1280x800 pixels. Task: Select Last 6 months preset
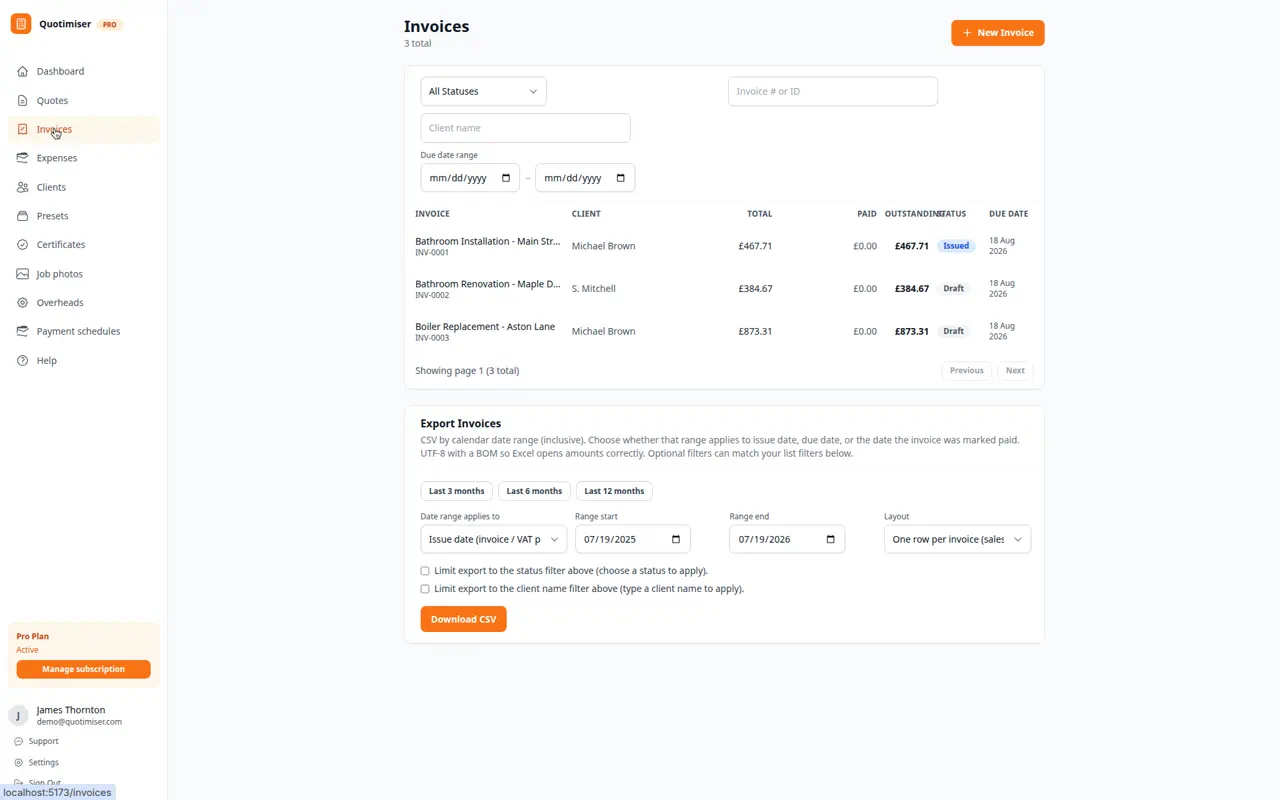(x=534, y=491)
